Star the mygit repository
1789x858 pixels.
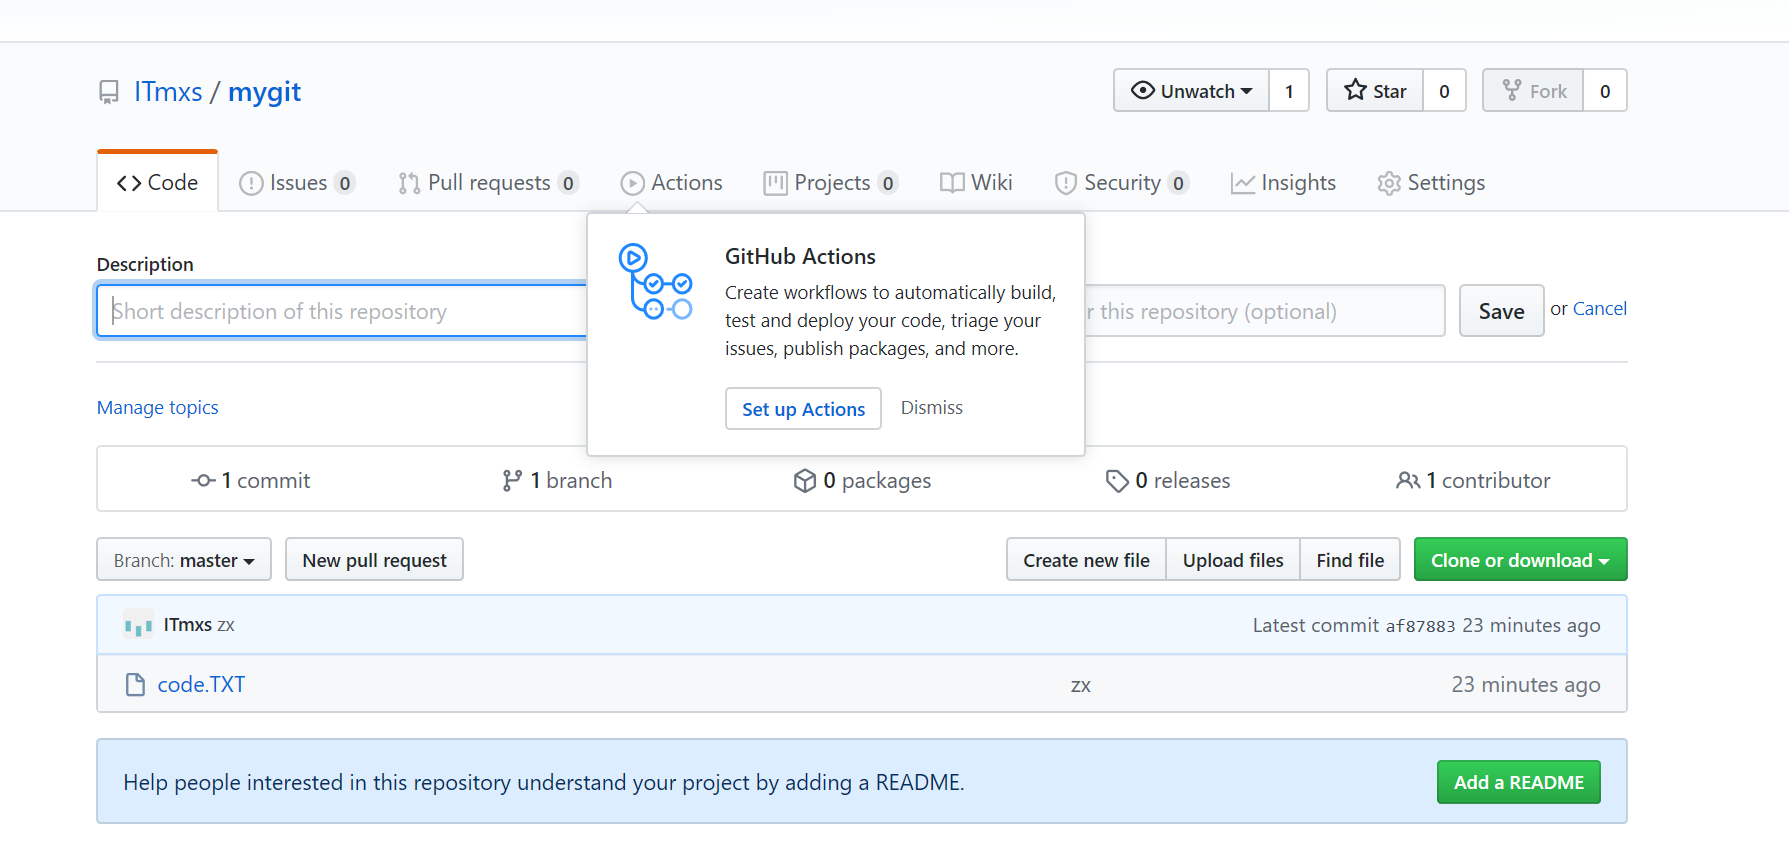pos(1375,91)
